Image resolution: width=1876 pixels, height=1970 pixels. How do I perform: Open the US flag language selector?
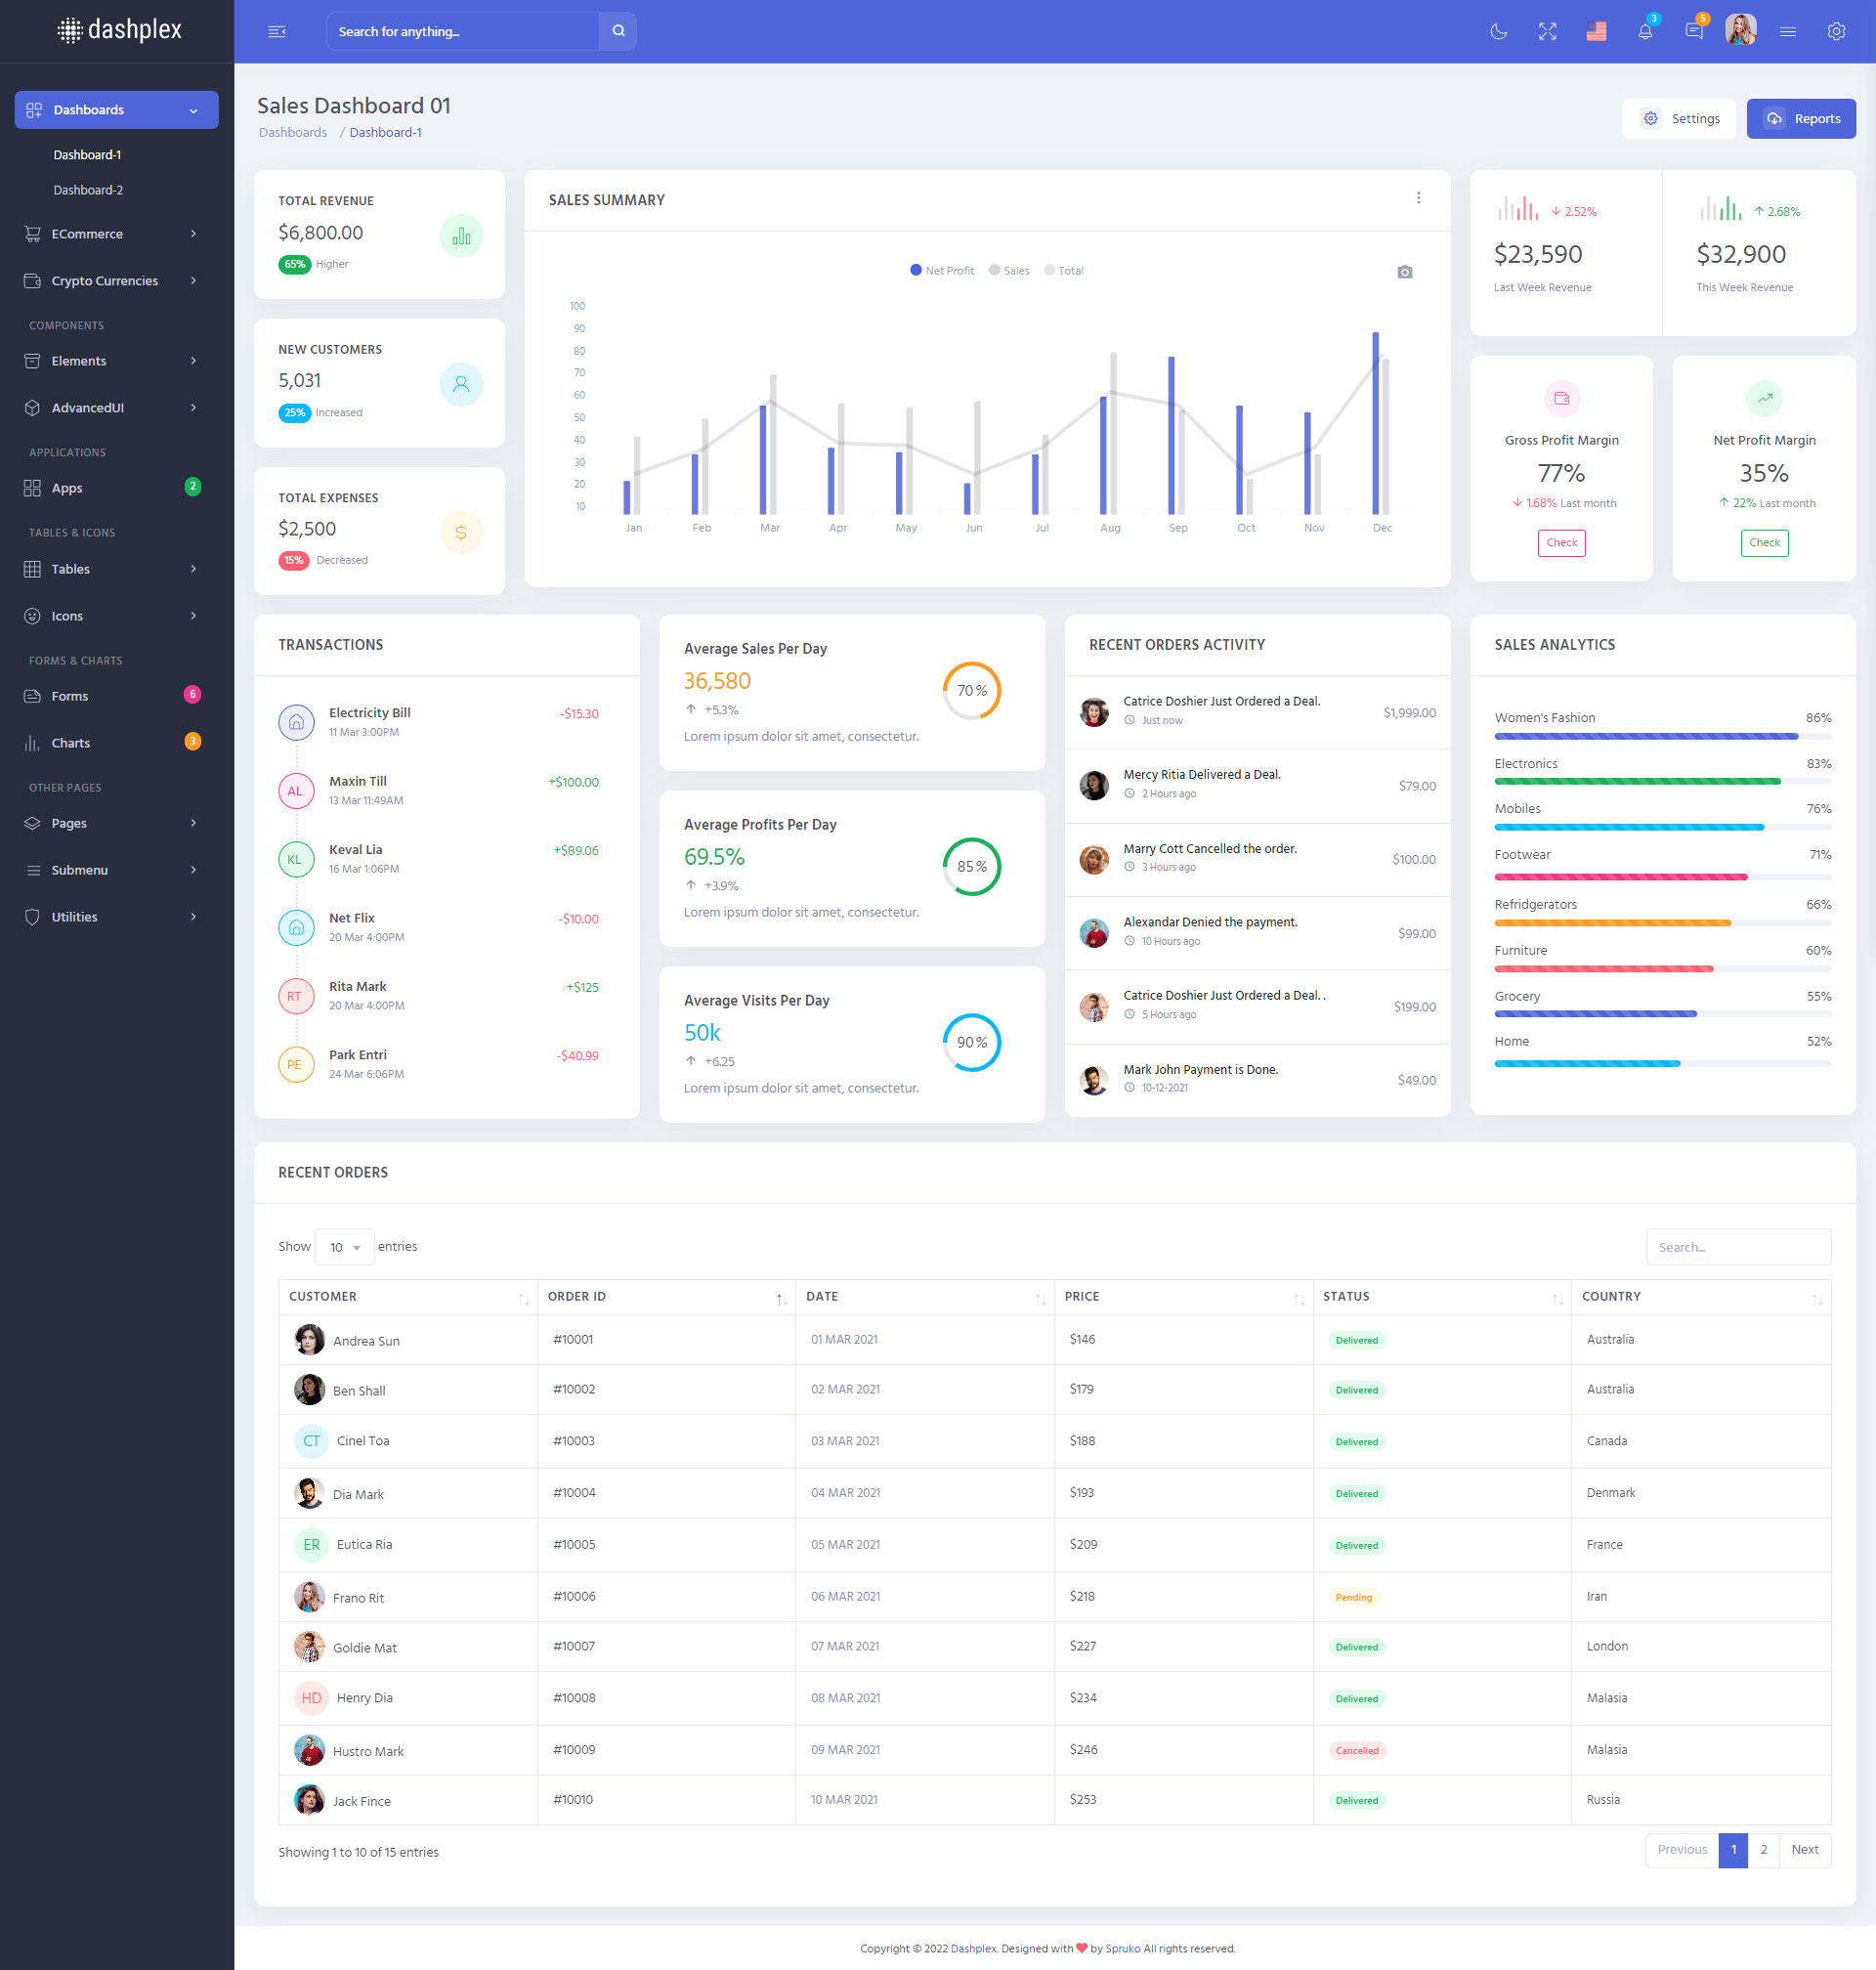pos(1596,31)
